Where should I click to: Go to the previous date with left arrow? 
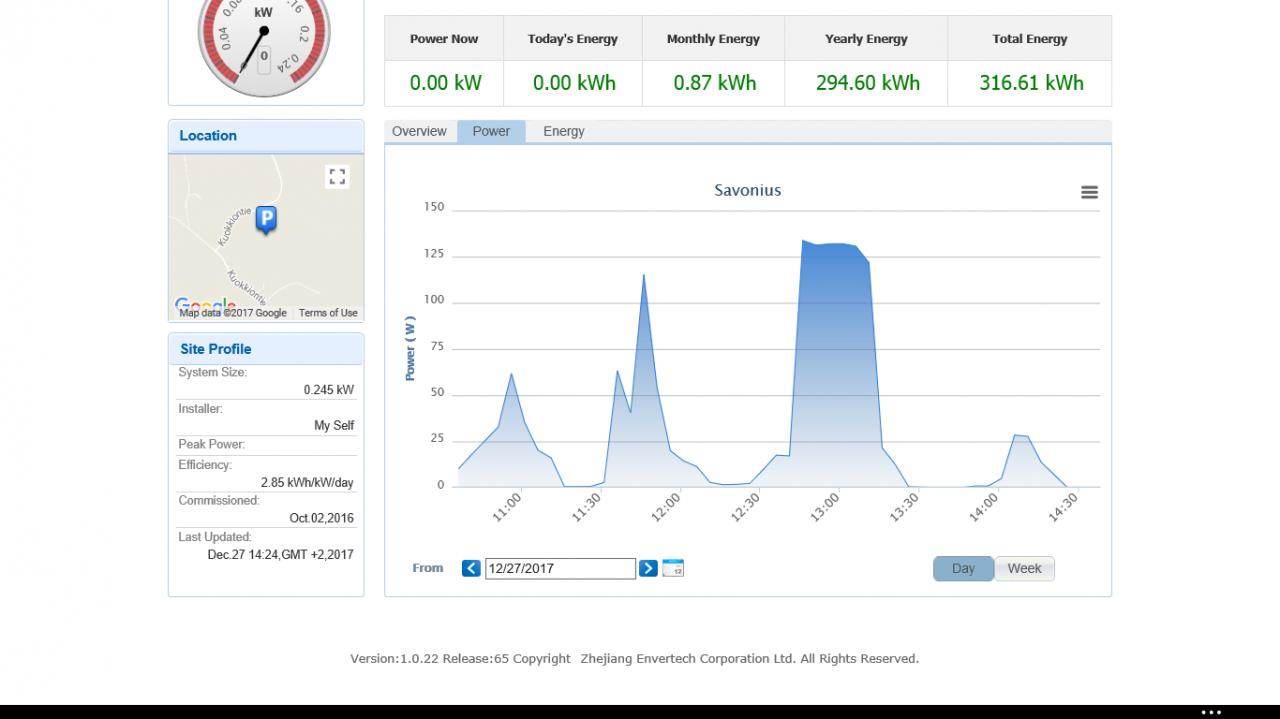[471, 568]
